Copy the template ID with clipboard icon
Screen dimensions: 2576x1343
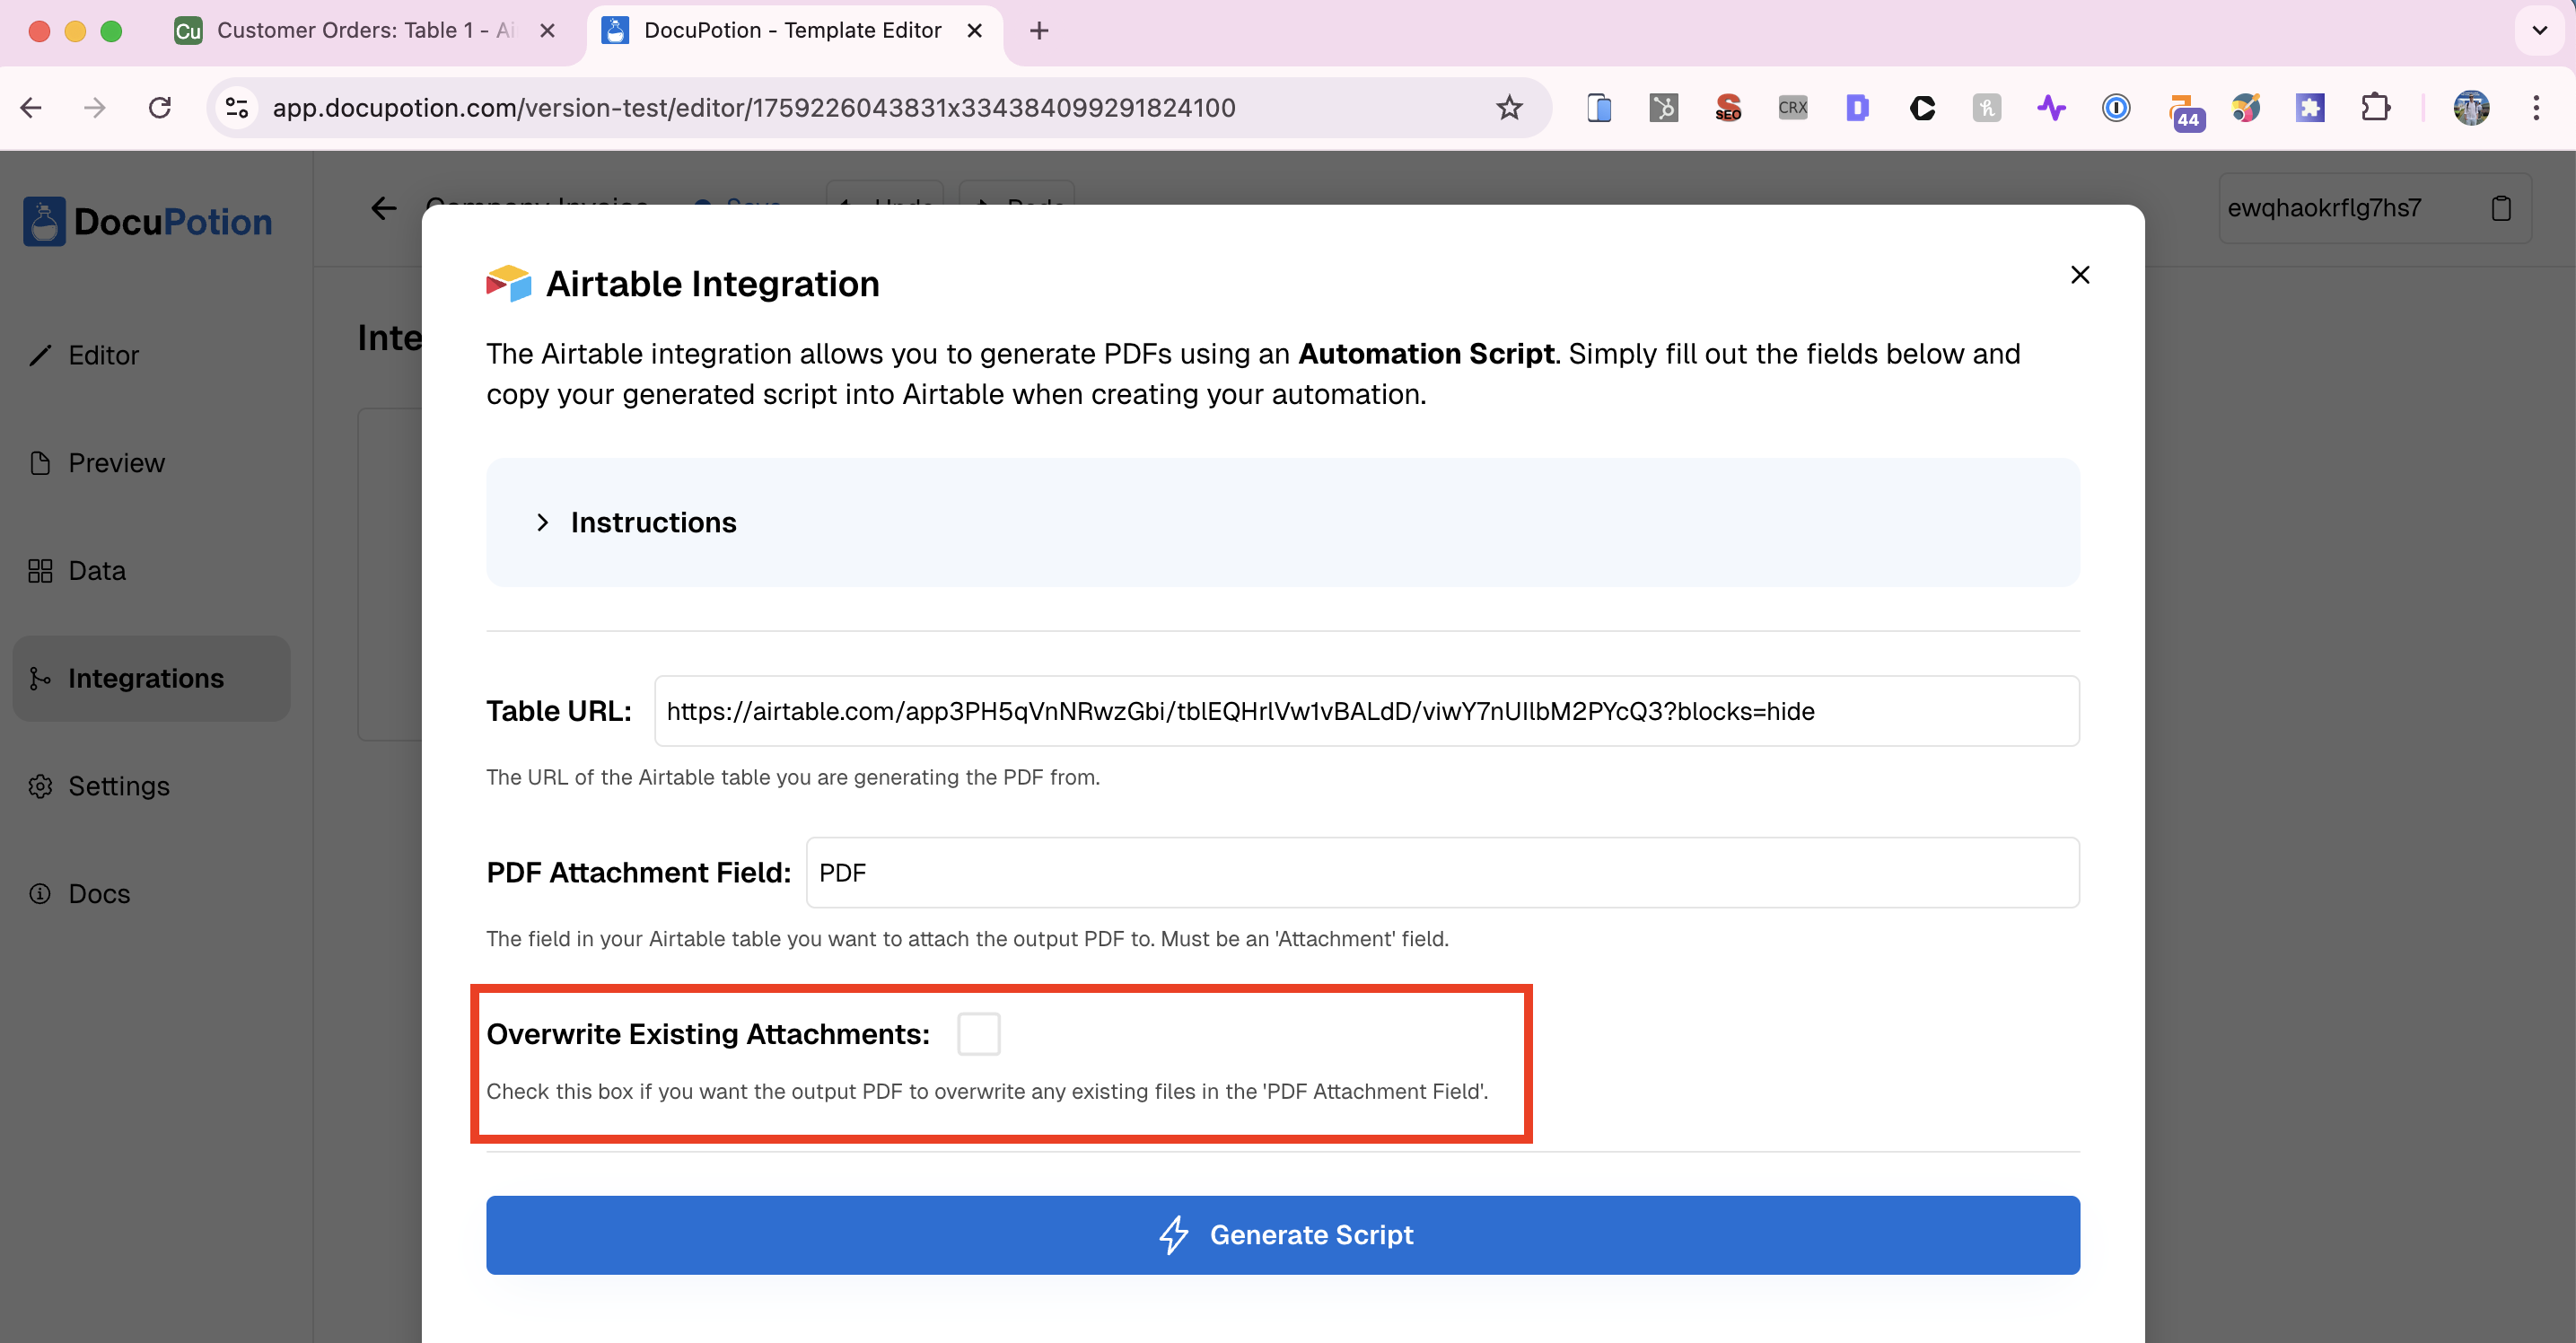pyautogui.click(x=2500, y=208)
